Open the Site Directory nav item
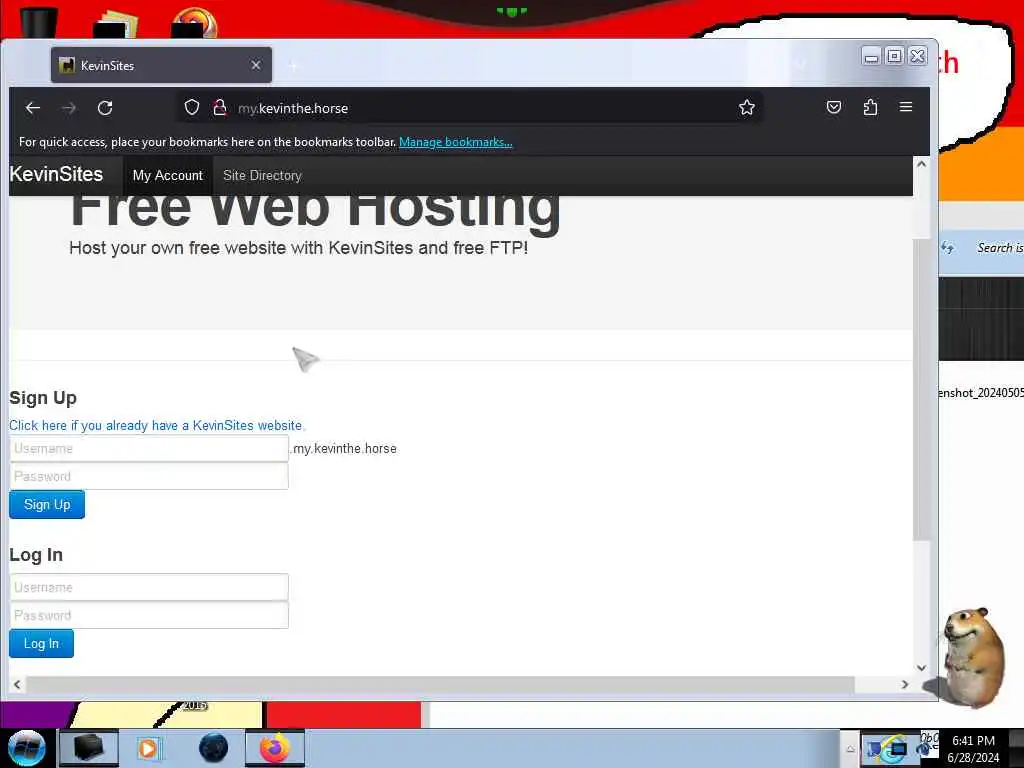Image resolution: width=1024 pixels, height=768 pixels. coord(262,176)
